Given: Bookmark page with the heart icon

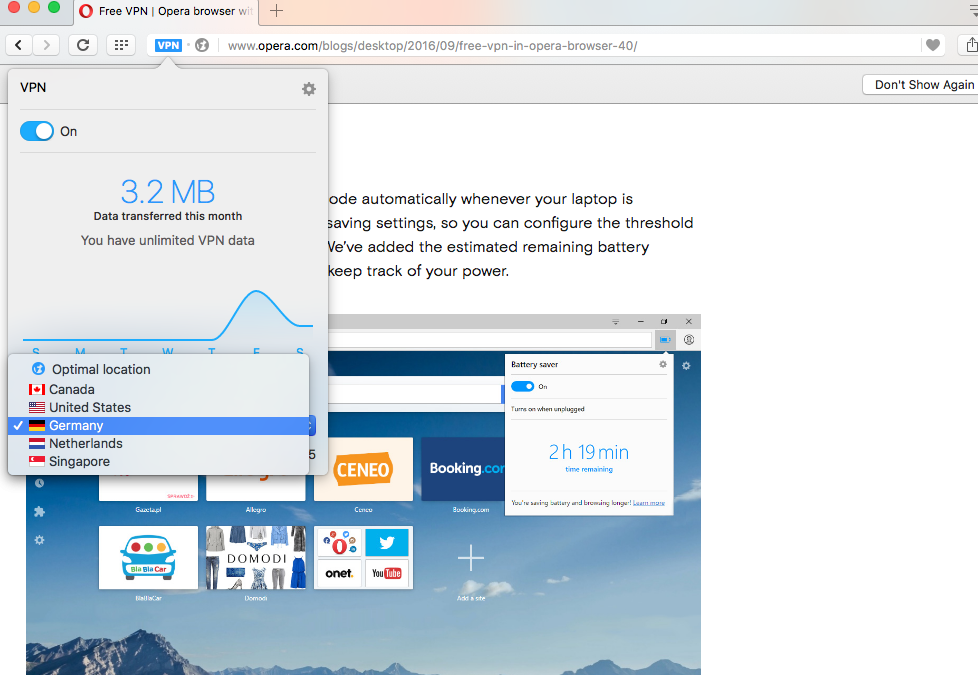Looking at the screenshot, I should [932, 45].
